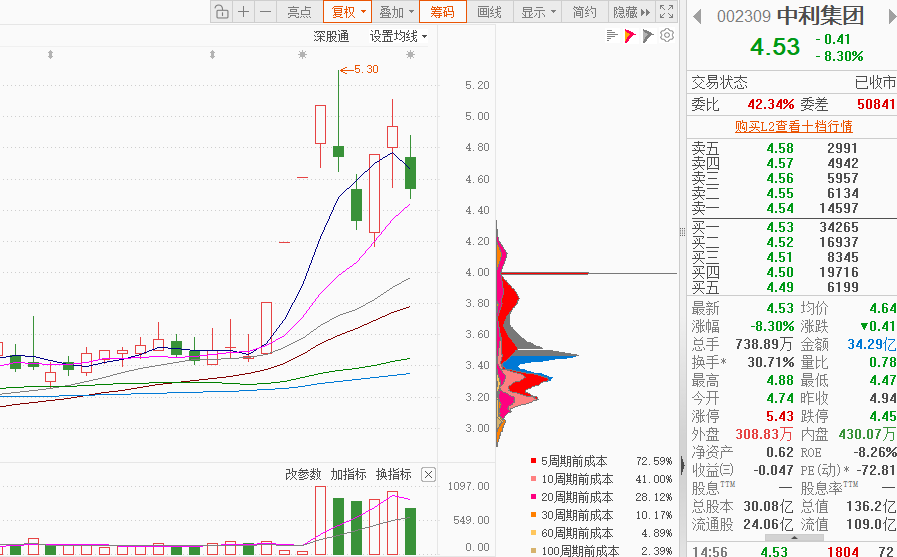Click the last sun info marker above chart
This screenshot has height=557, width=897.
[410, 54]
